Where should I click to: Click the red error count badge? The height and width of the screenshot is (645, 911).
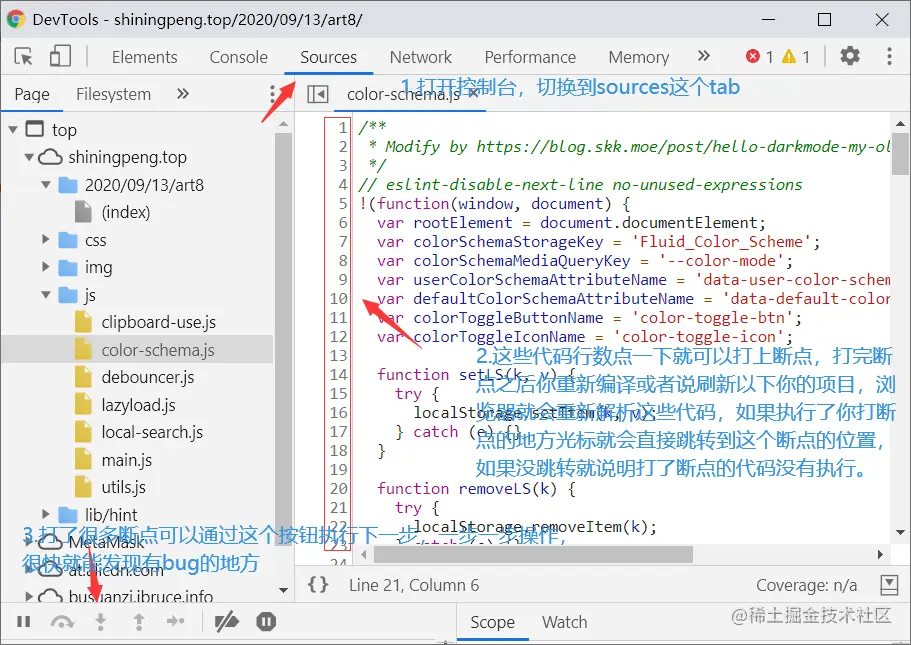(759, 56)
